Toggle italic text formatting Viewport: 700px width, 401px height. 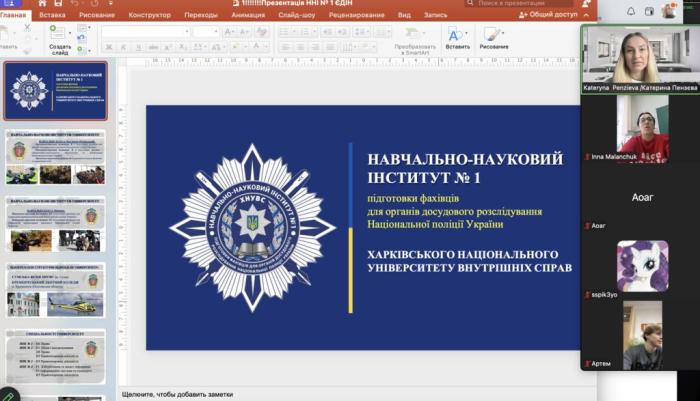(122, 47)
